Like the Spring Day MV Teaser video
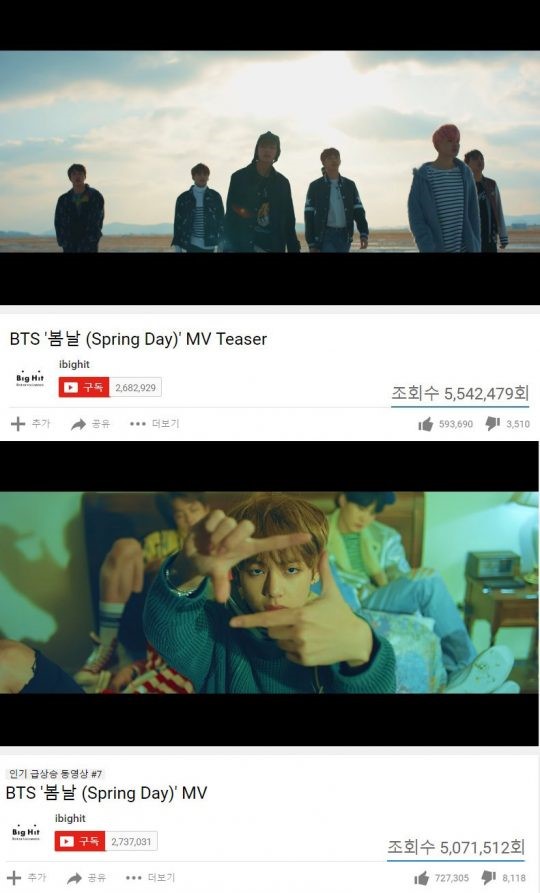This screenshot has height=893, width=540. pyautogui.click(x=426, y=424)
